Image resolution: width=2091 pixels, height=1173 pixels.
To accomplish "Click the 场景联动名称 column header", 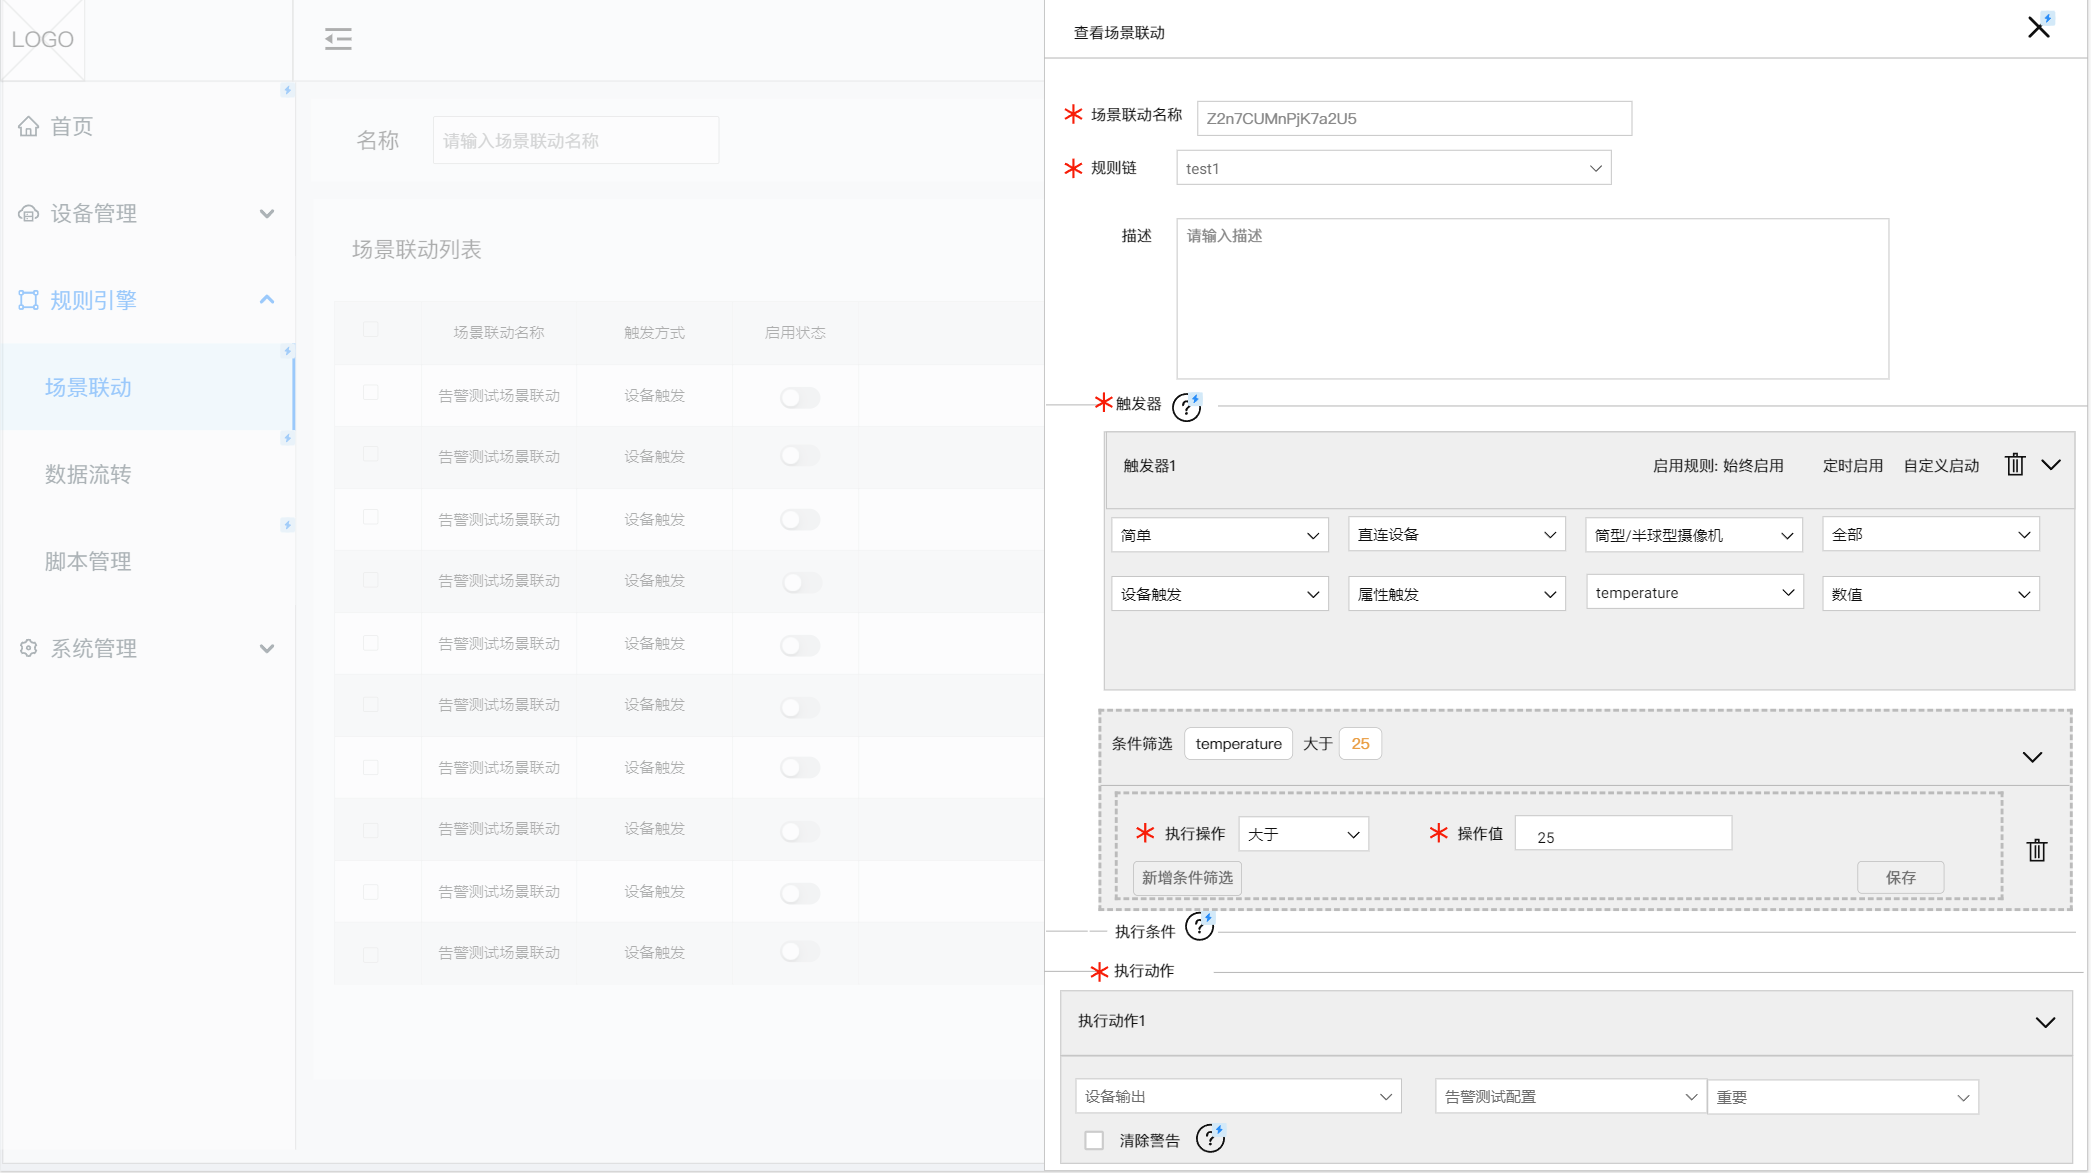I will [499, 332].
